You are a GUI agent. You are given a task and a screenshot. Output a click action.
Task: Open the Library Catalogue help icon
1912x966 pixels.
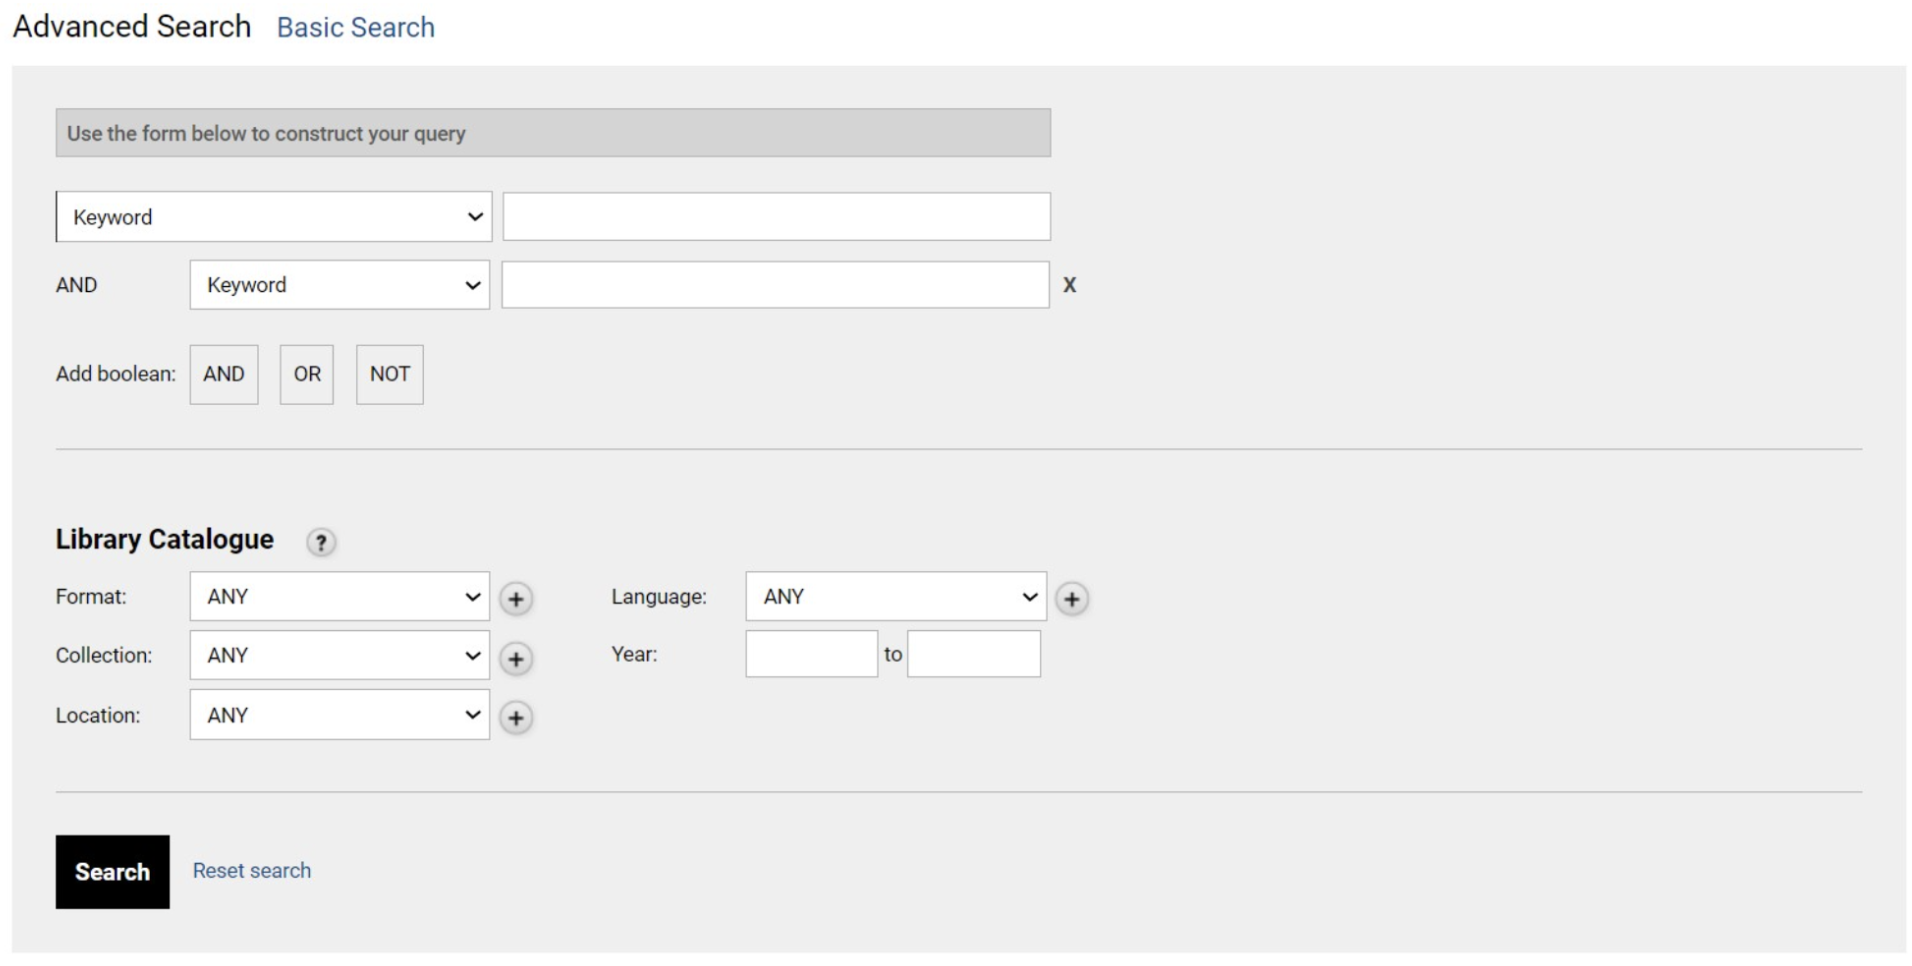point(321,542)
